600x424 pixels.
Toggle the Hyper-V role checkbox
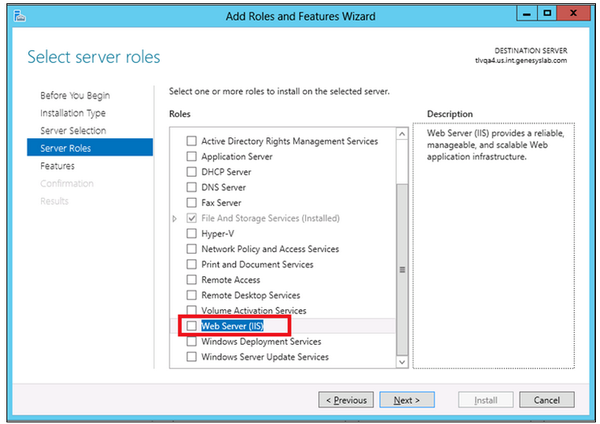click(x=191, y=233)
